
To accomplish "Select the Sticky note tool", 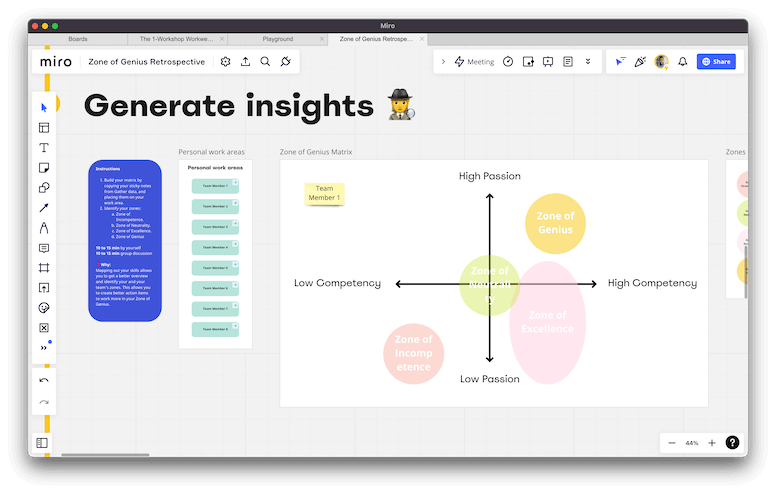I will (x=44, y=168).
